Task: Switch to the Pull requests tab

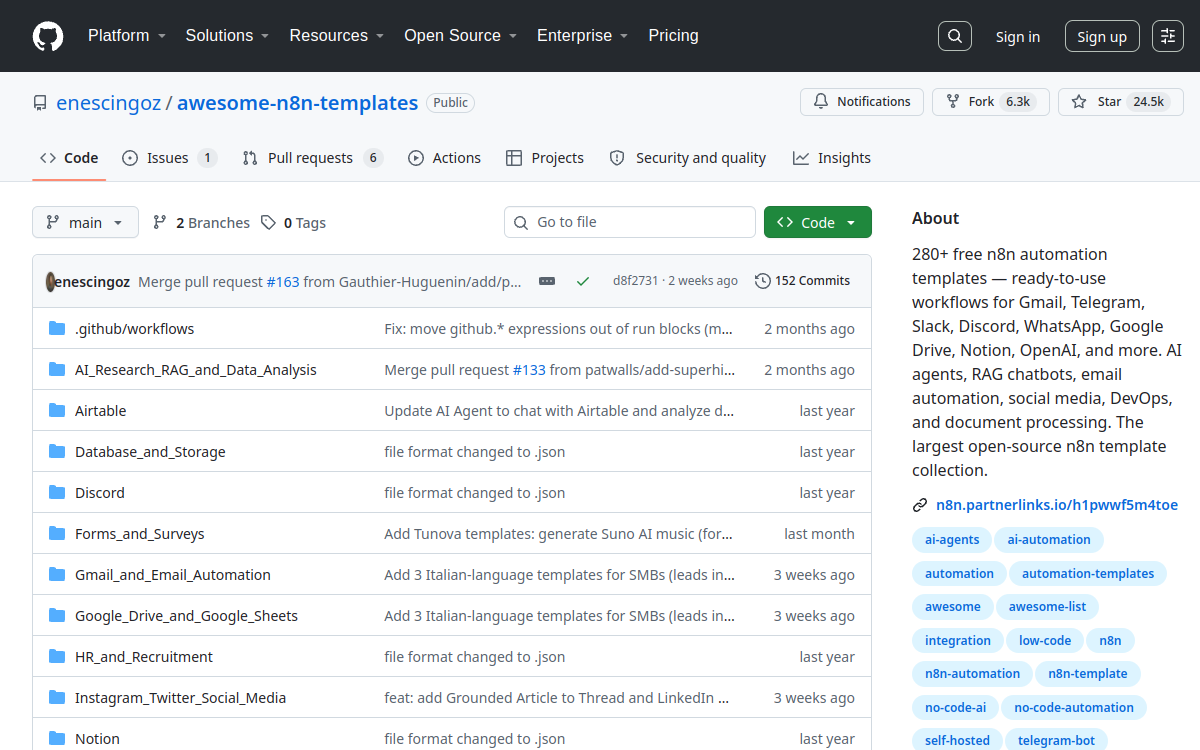Action: [313, 158]
